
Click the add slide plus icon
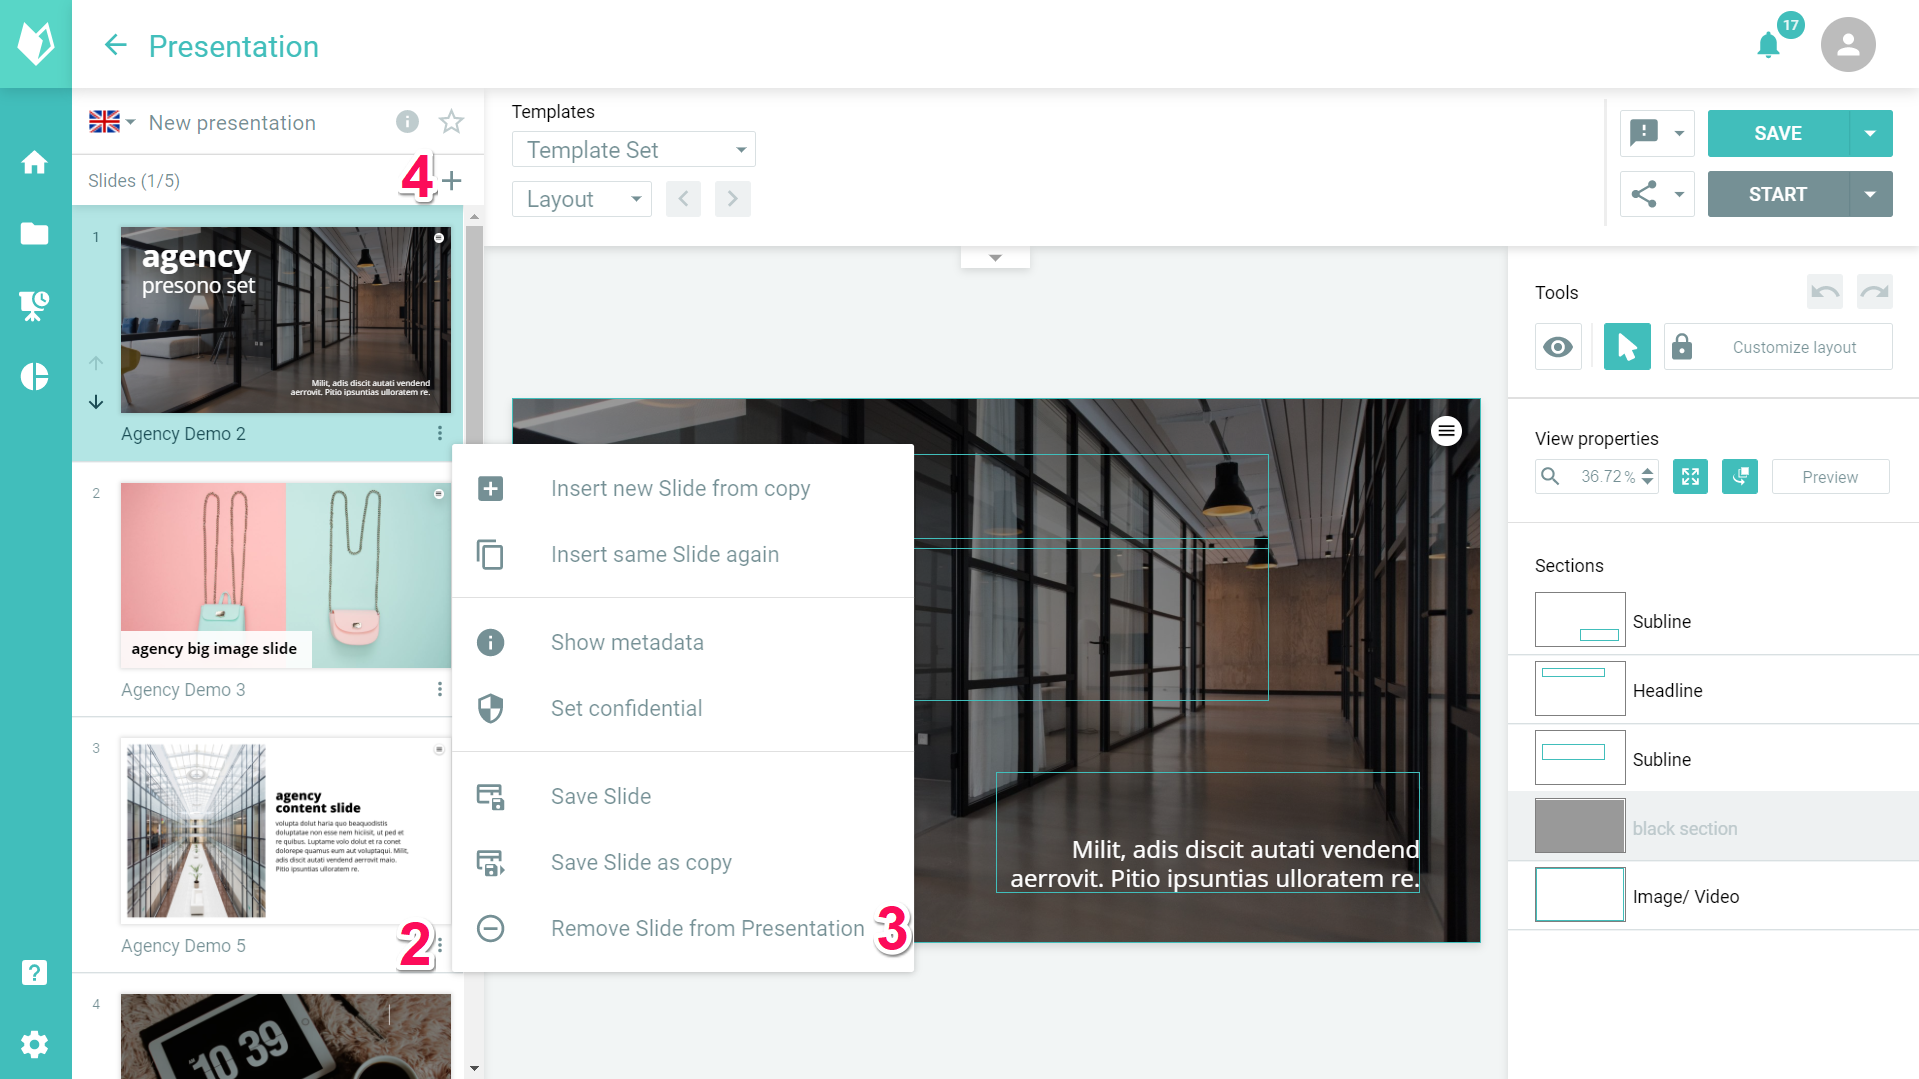452,180
